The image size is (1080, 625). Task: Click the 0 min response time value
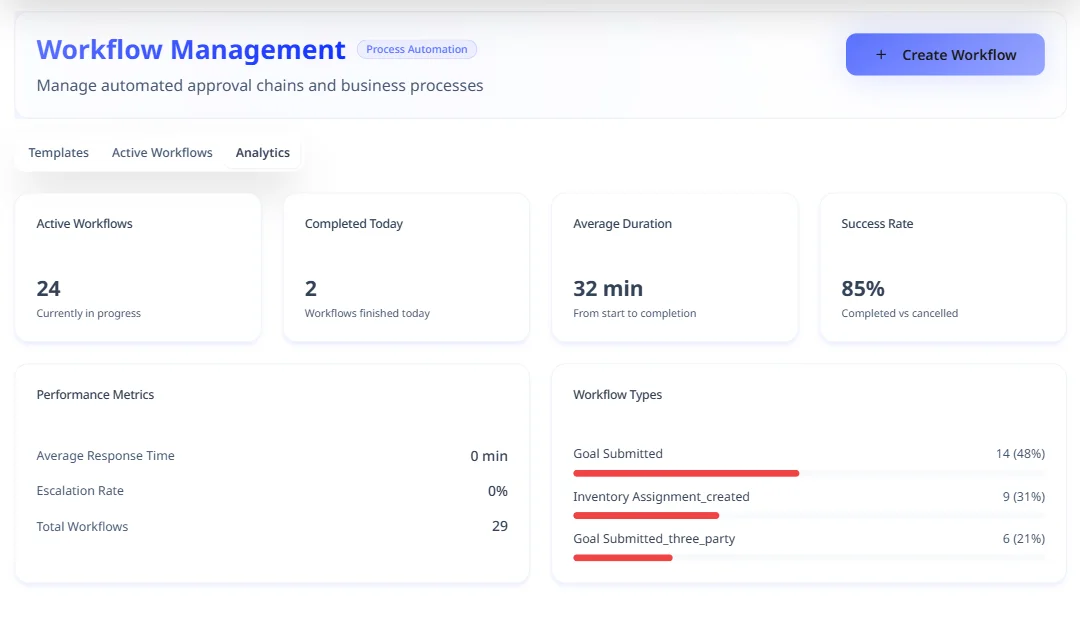pos(489,455)
